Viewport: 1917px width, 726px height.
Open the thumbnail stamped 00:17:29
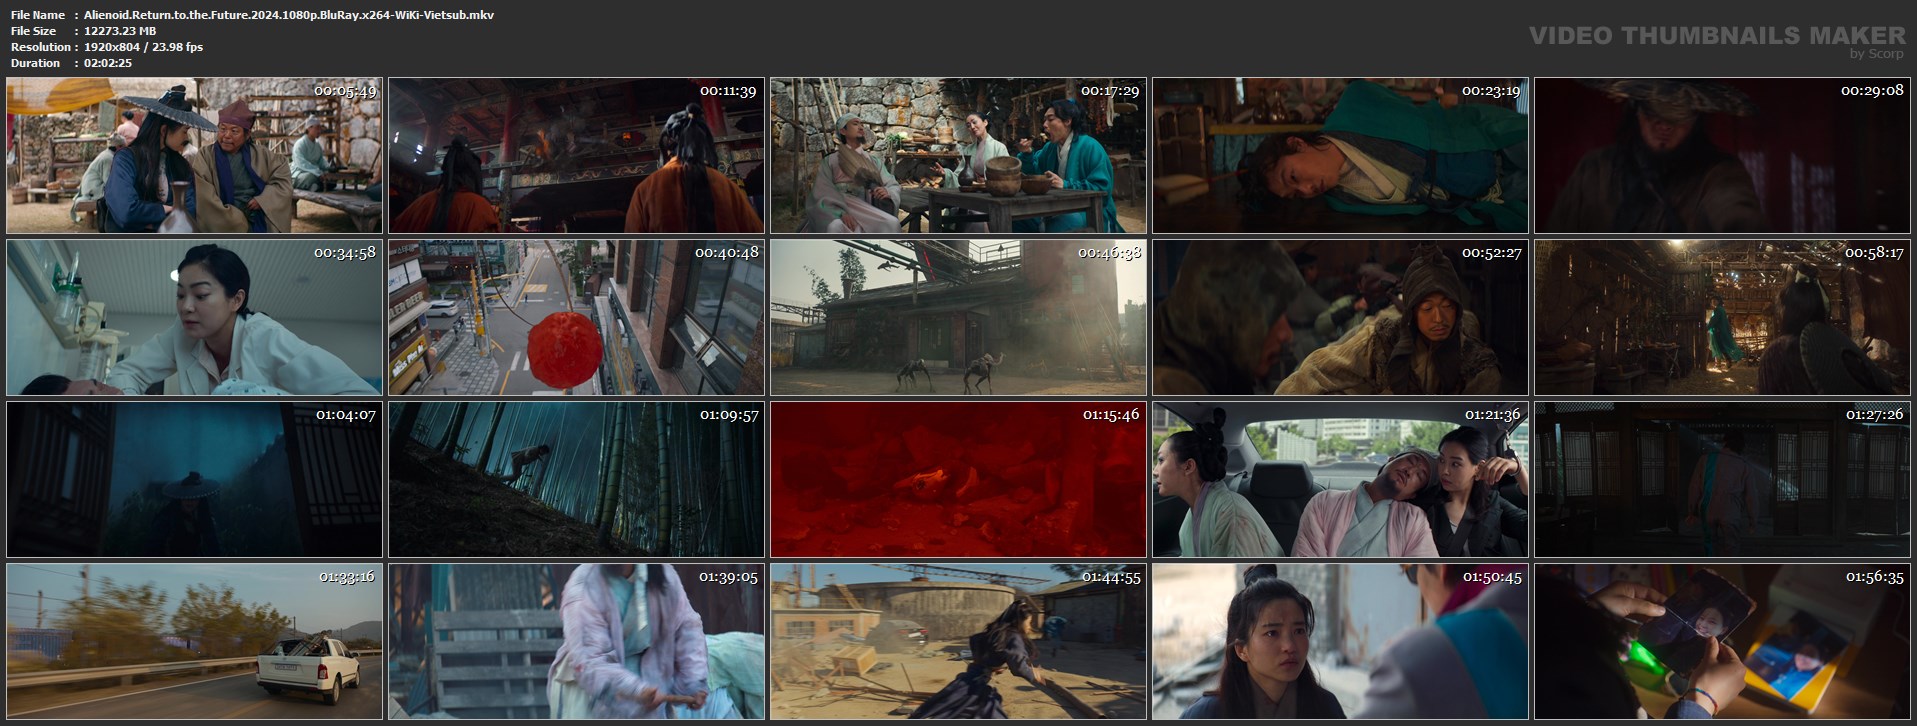[x=958, y=156]
